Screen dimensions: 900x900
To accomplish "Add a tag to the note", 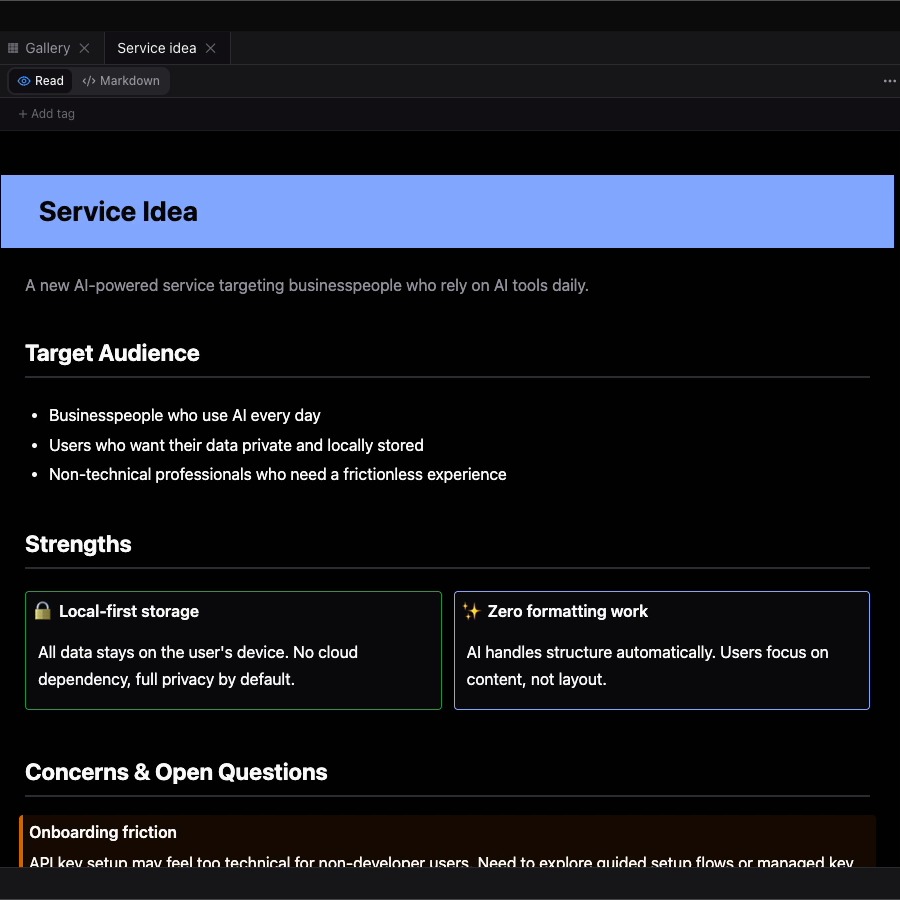I will coord(46,114).
